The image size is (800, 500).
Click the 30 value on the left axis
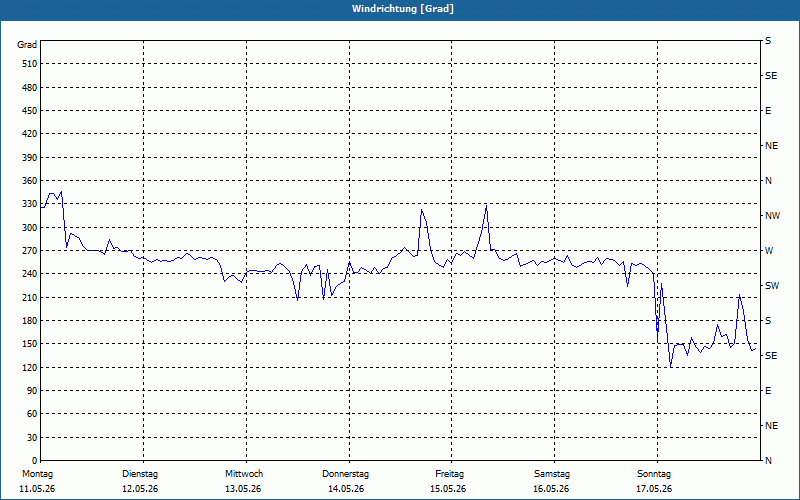32,437
